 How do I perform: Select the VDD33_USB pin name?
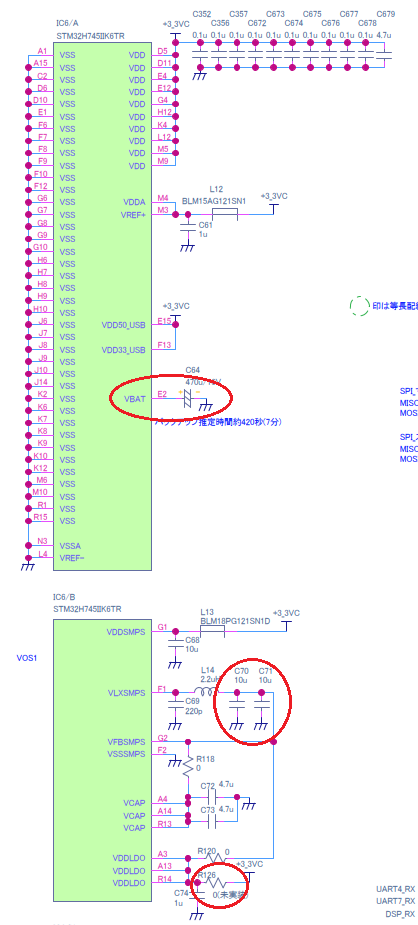coord(123,350)
